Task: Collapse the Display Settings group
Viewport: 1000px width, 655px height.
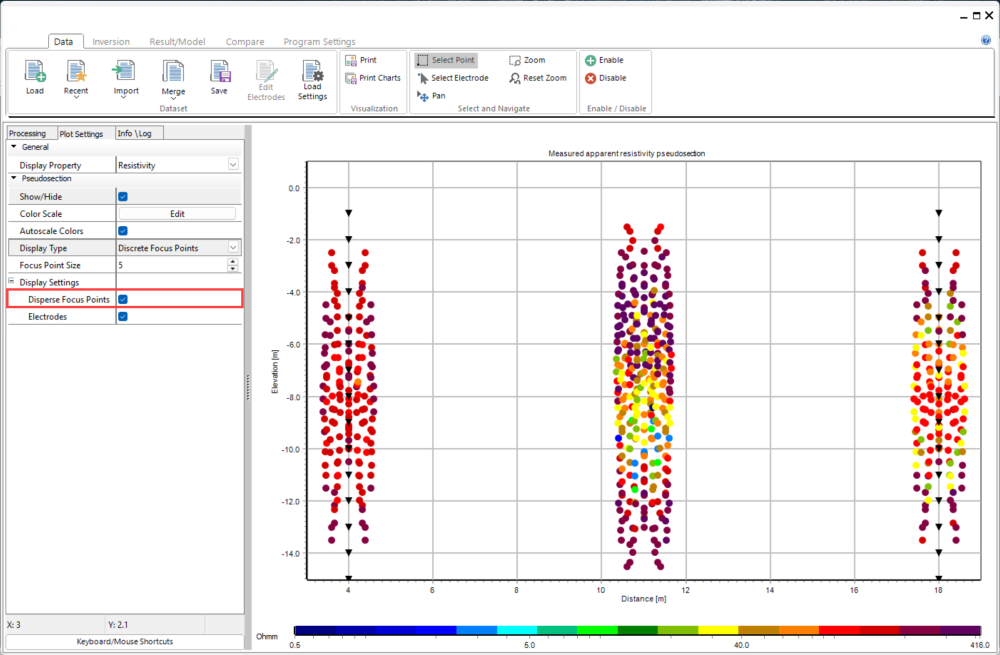Action: pyautogui.click(x=11, y=281)
